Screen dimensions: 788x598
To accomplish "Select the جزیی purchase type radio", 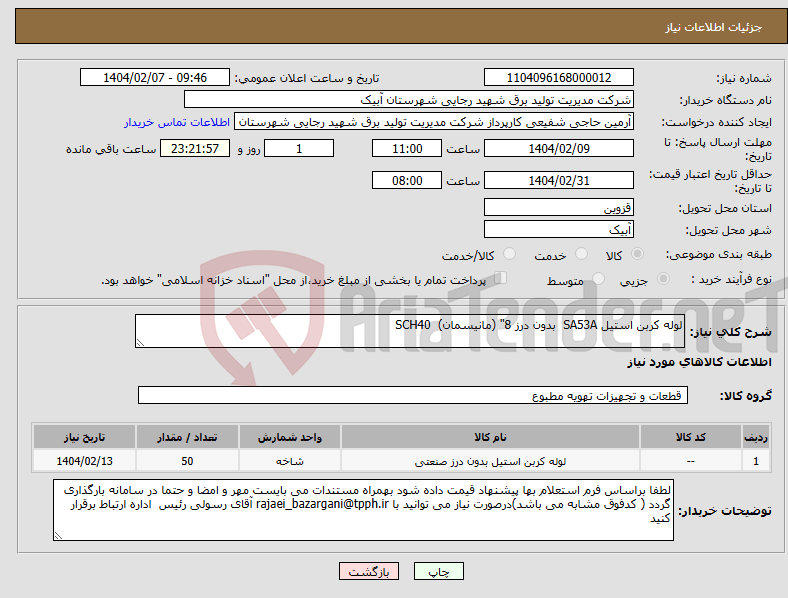I will pos(663,278).
